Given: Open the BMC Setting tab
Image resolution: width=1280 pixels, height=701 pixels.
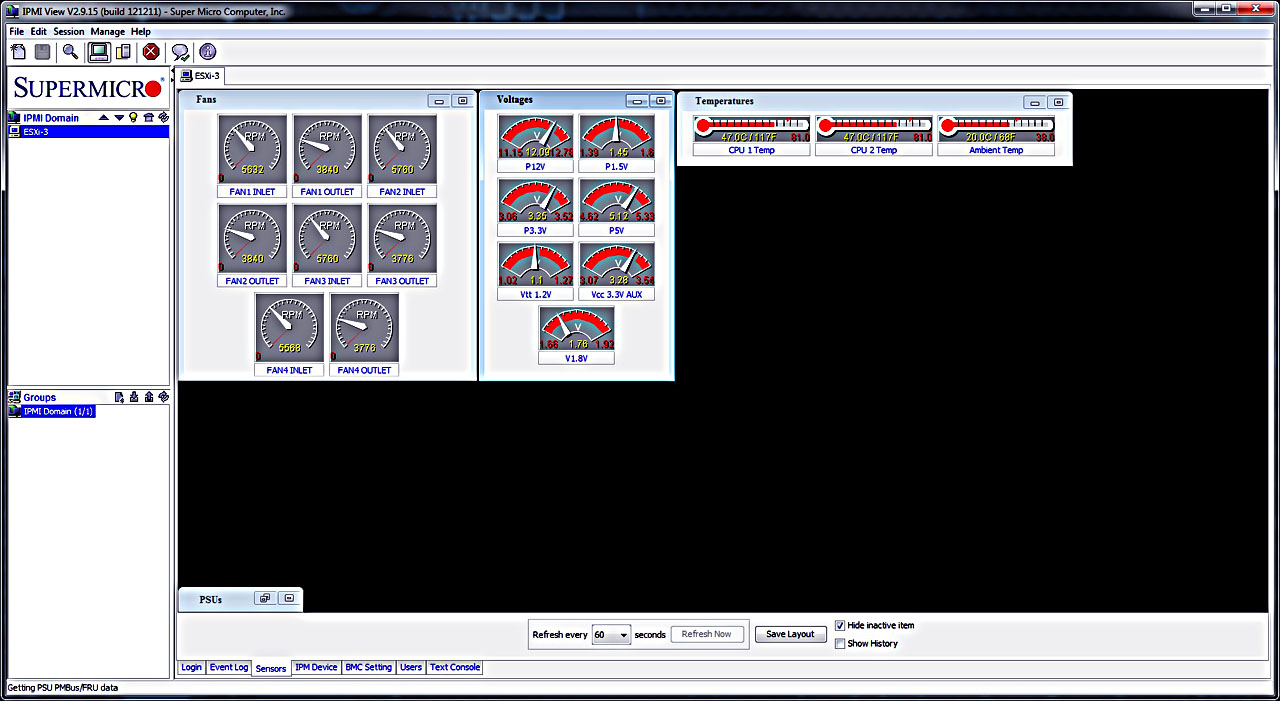Looking at the screenshot, I should click(369, 667).
